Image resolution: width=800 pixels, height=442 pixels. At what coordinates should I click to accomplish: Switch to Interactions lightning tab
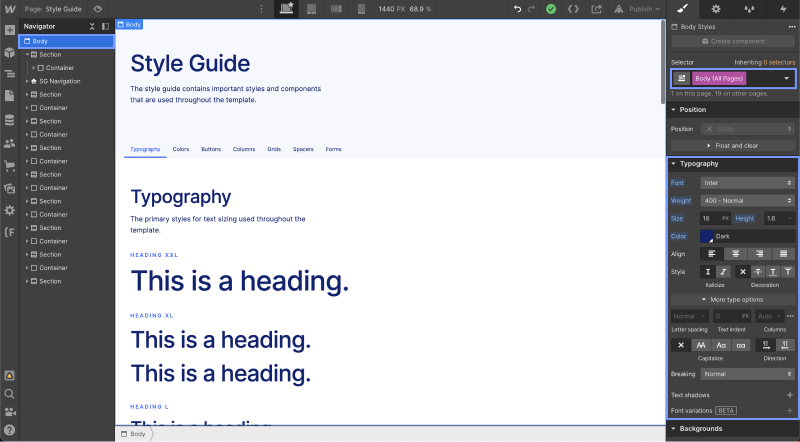[x=783, y=9]
